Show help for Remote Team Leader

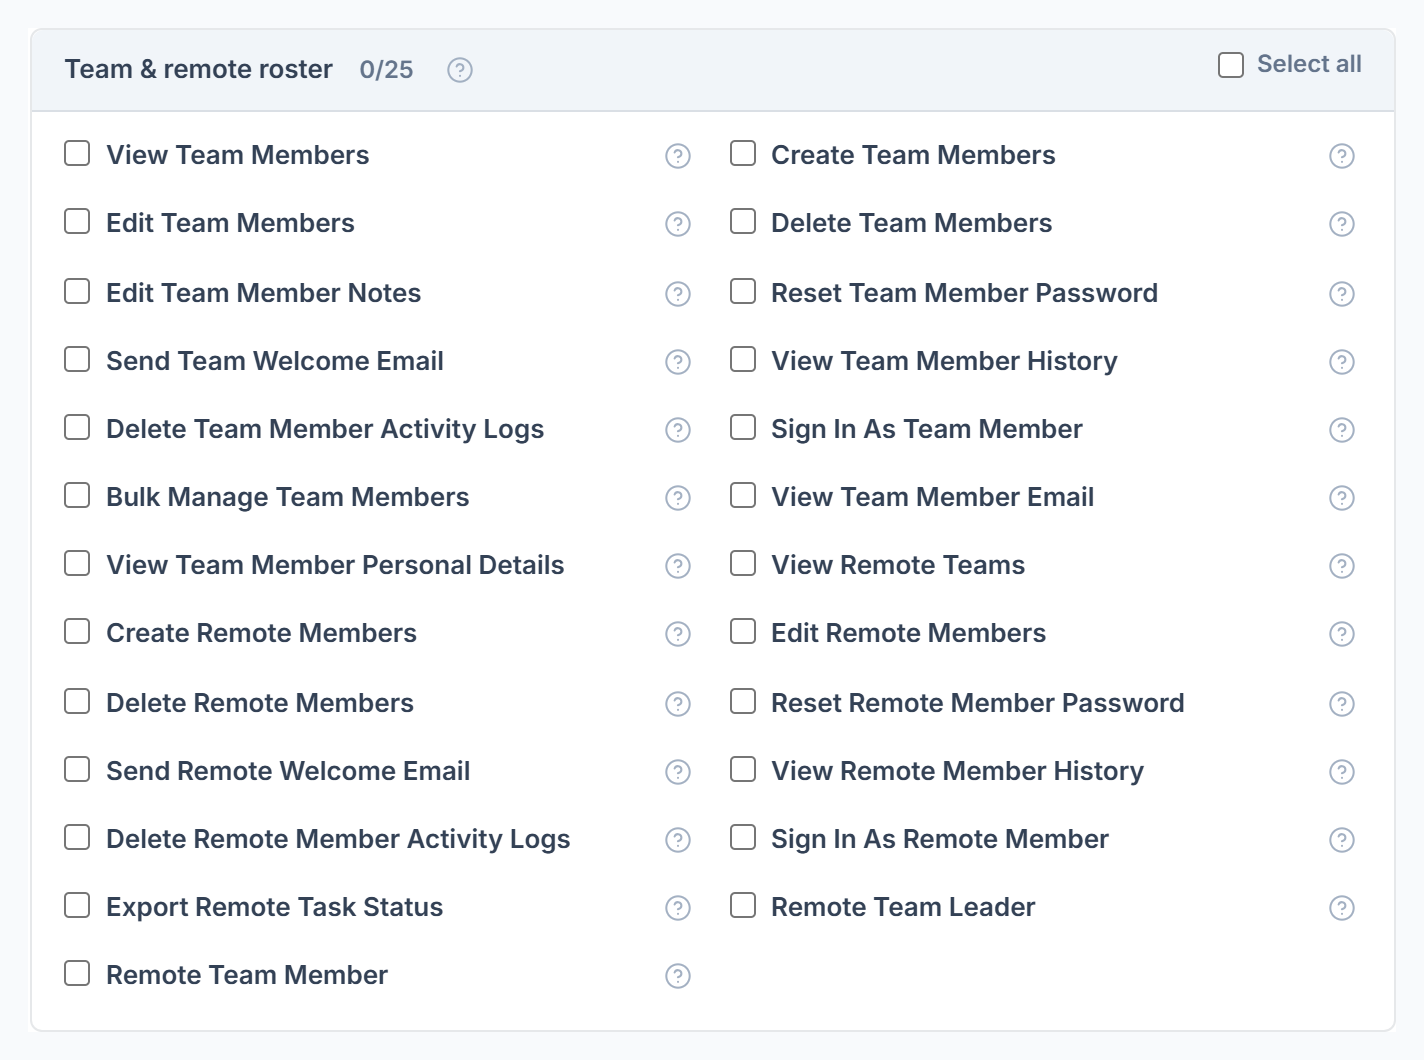click(1342, 908)
